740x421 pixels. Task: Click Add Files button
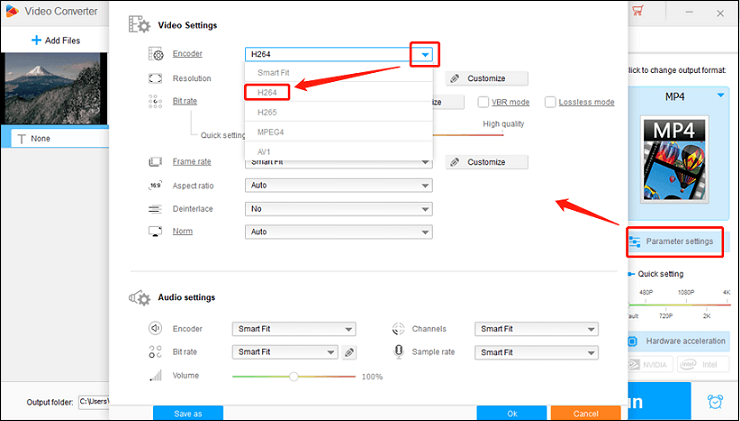(55, 41)
